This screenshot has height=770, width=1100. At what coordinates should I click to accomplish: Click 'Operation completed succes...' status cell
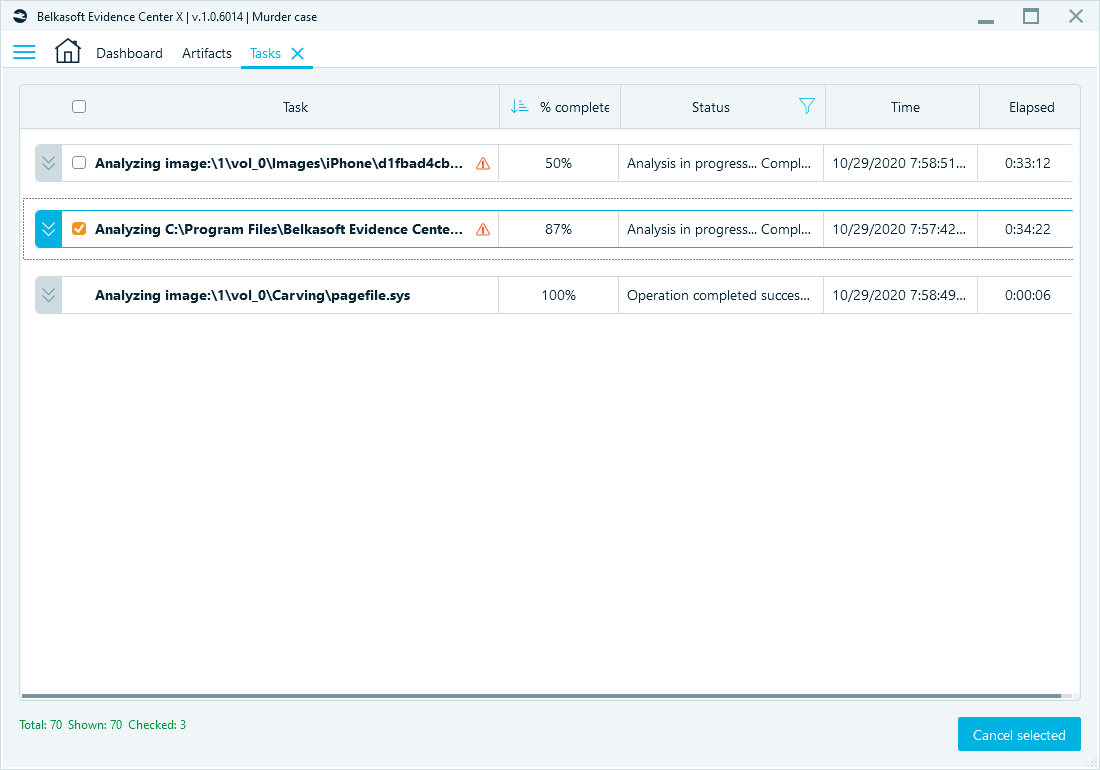(718, 295)
